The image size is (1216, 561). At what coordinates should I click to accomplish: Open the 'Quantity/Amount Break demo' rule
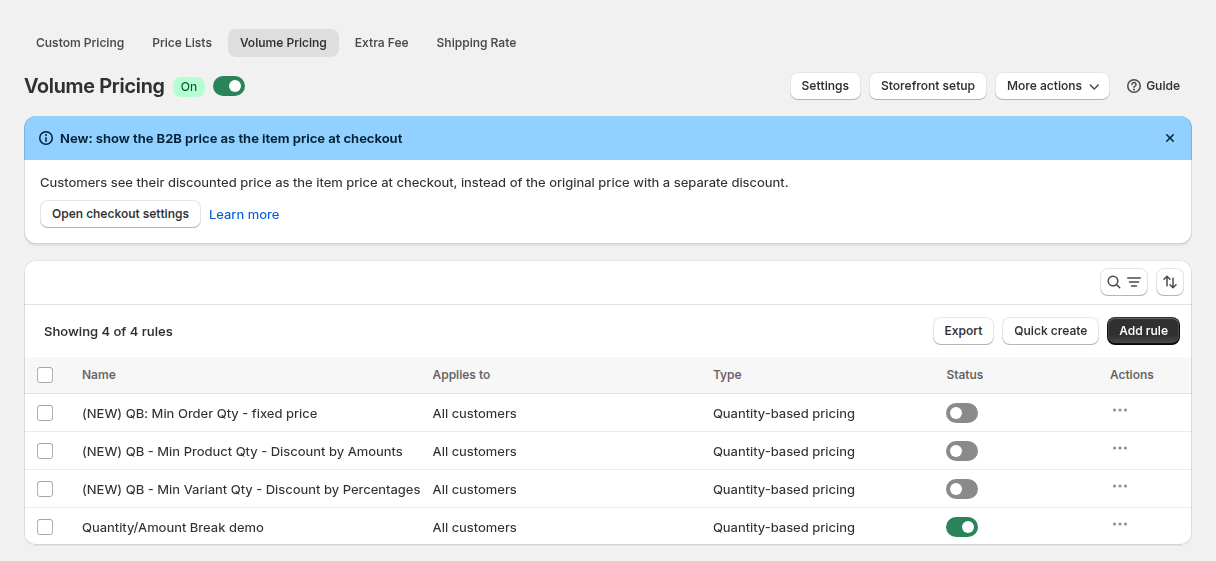pyautogui.click(x=173, y=528)
